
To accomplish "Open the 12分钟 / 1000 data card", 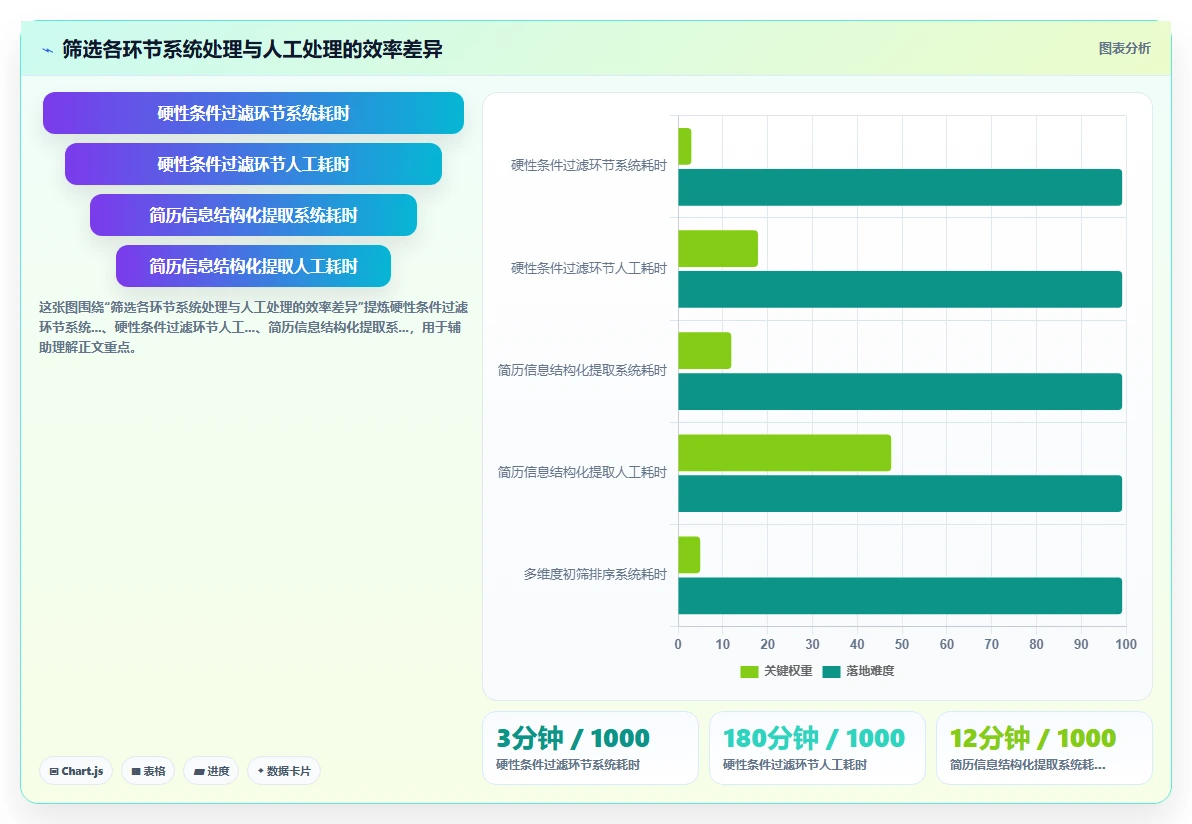I will (1045, 748).
